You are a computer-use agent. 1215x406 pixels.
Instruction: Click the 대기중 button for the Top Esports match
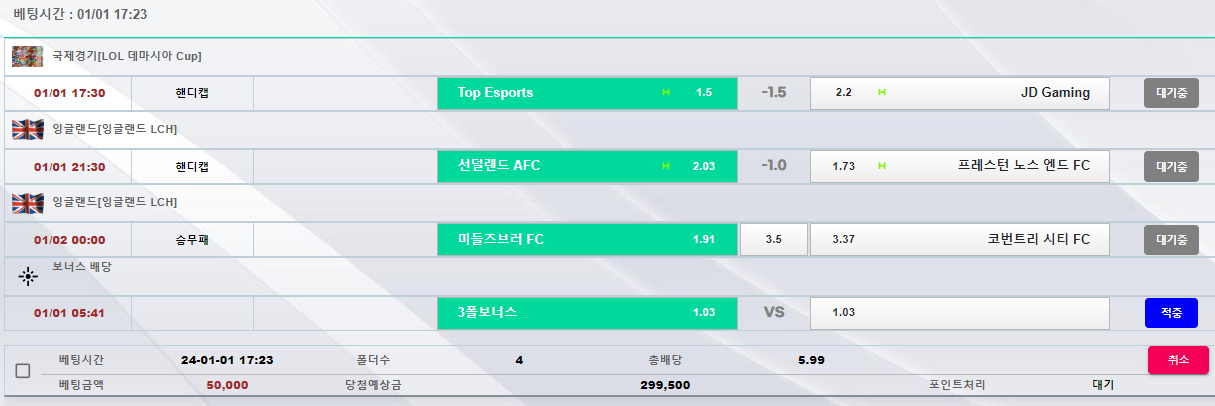tap(1171, 93)
